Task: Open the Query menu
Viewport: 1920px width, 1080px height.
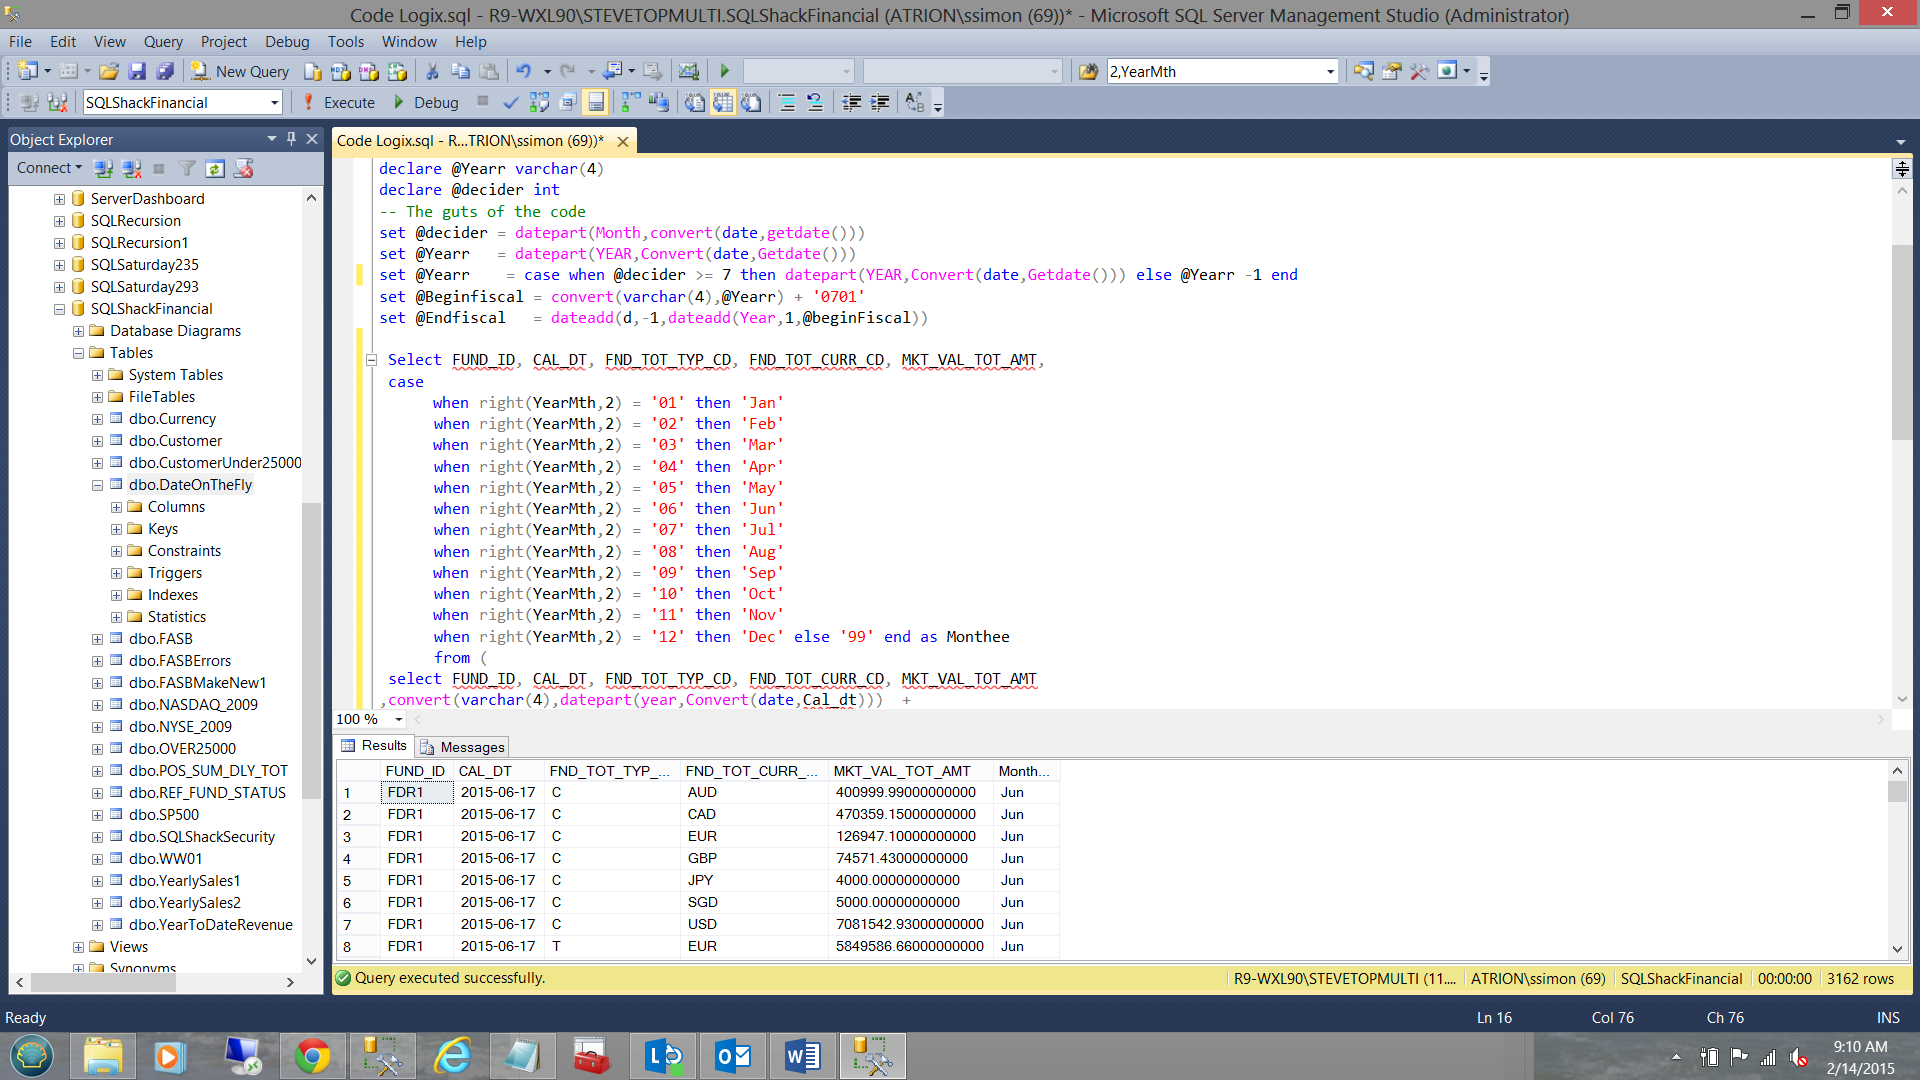Action: (x=162, y=41)
